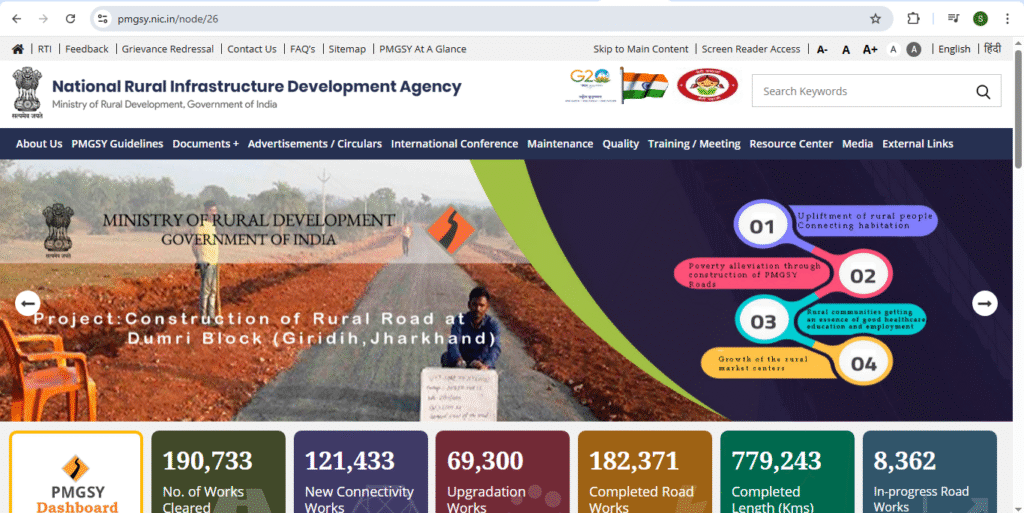Open Quality menu item

pyautogui.click(x=620, y=144)
